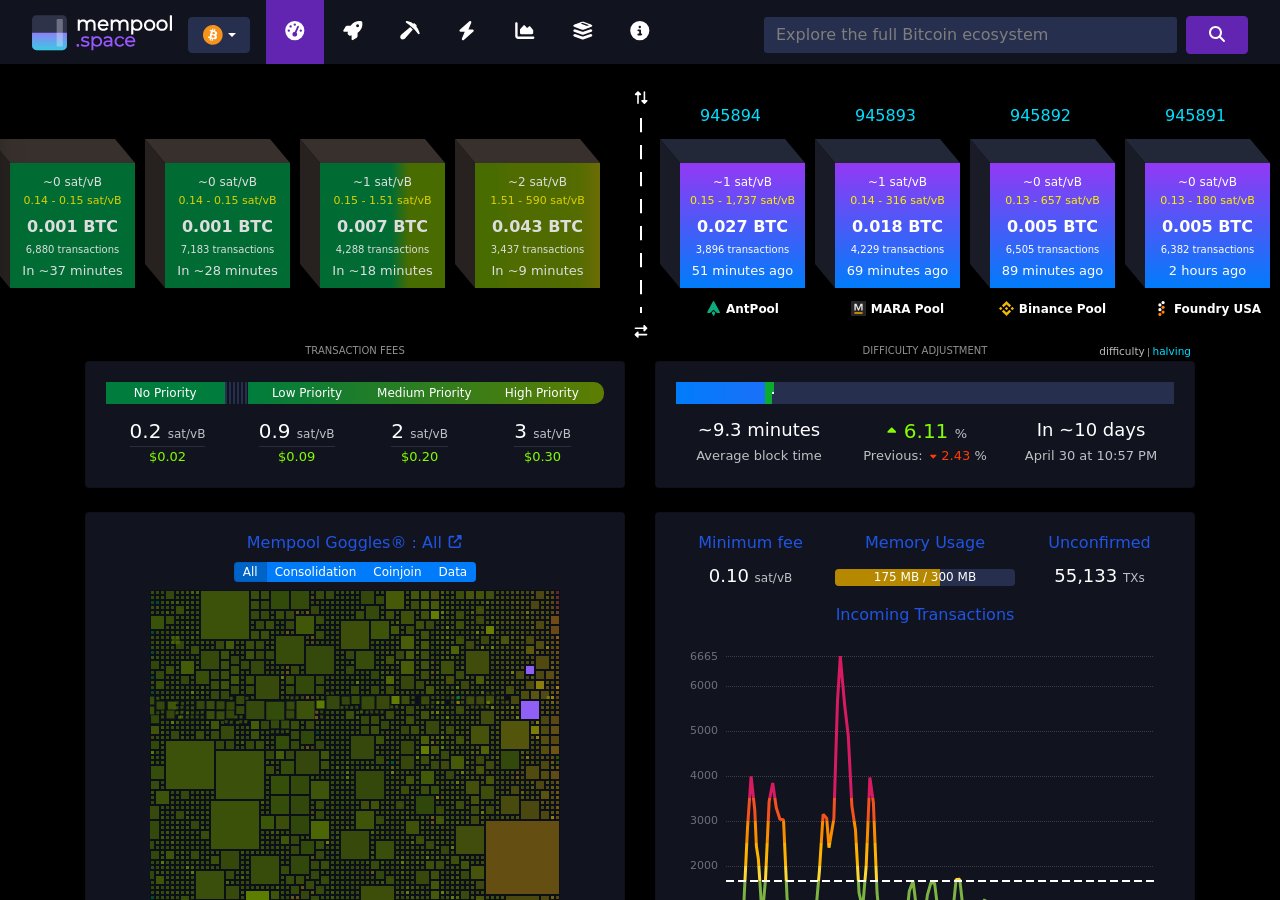Toggle the Data goggles filter

(x=452, y=572)
